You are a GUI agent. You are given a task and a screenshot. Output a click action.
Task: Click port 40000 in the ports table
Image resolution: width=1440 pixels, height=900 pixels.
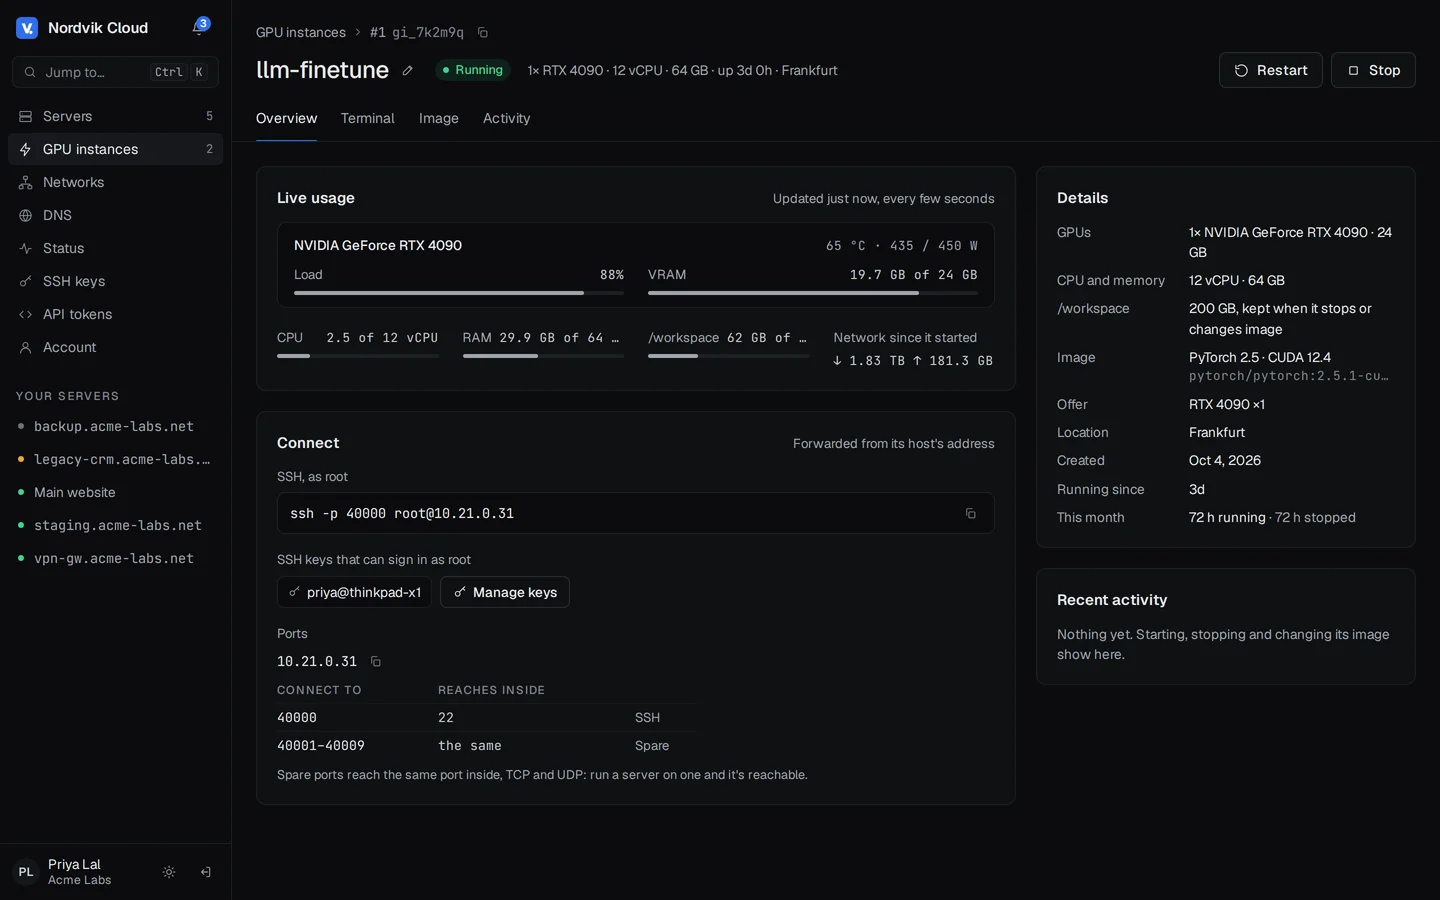tap(297, 717)
